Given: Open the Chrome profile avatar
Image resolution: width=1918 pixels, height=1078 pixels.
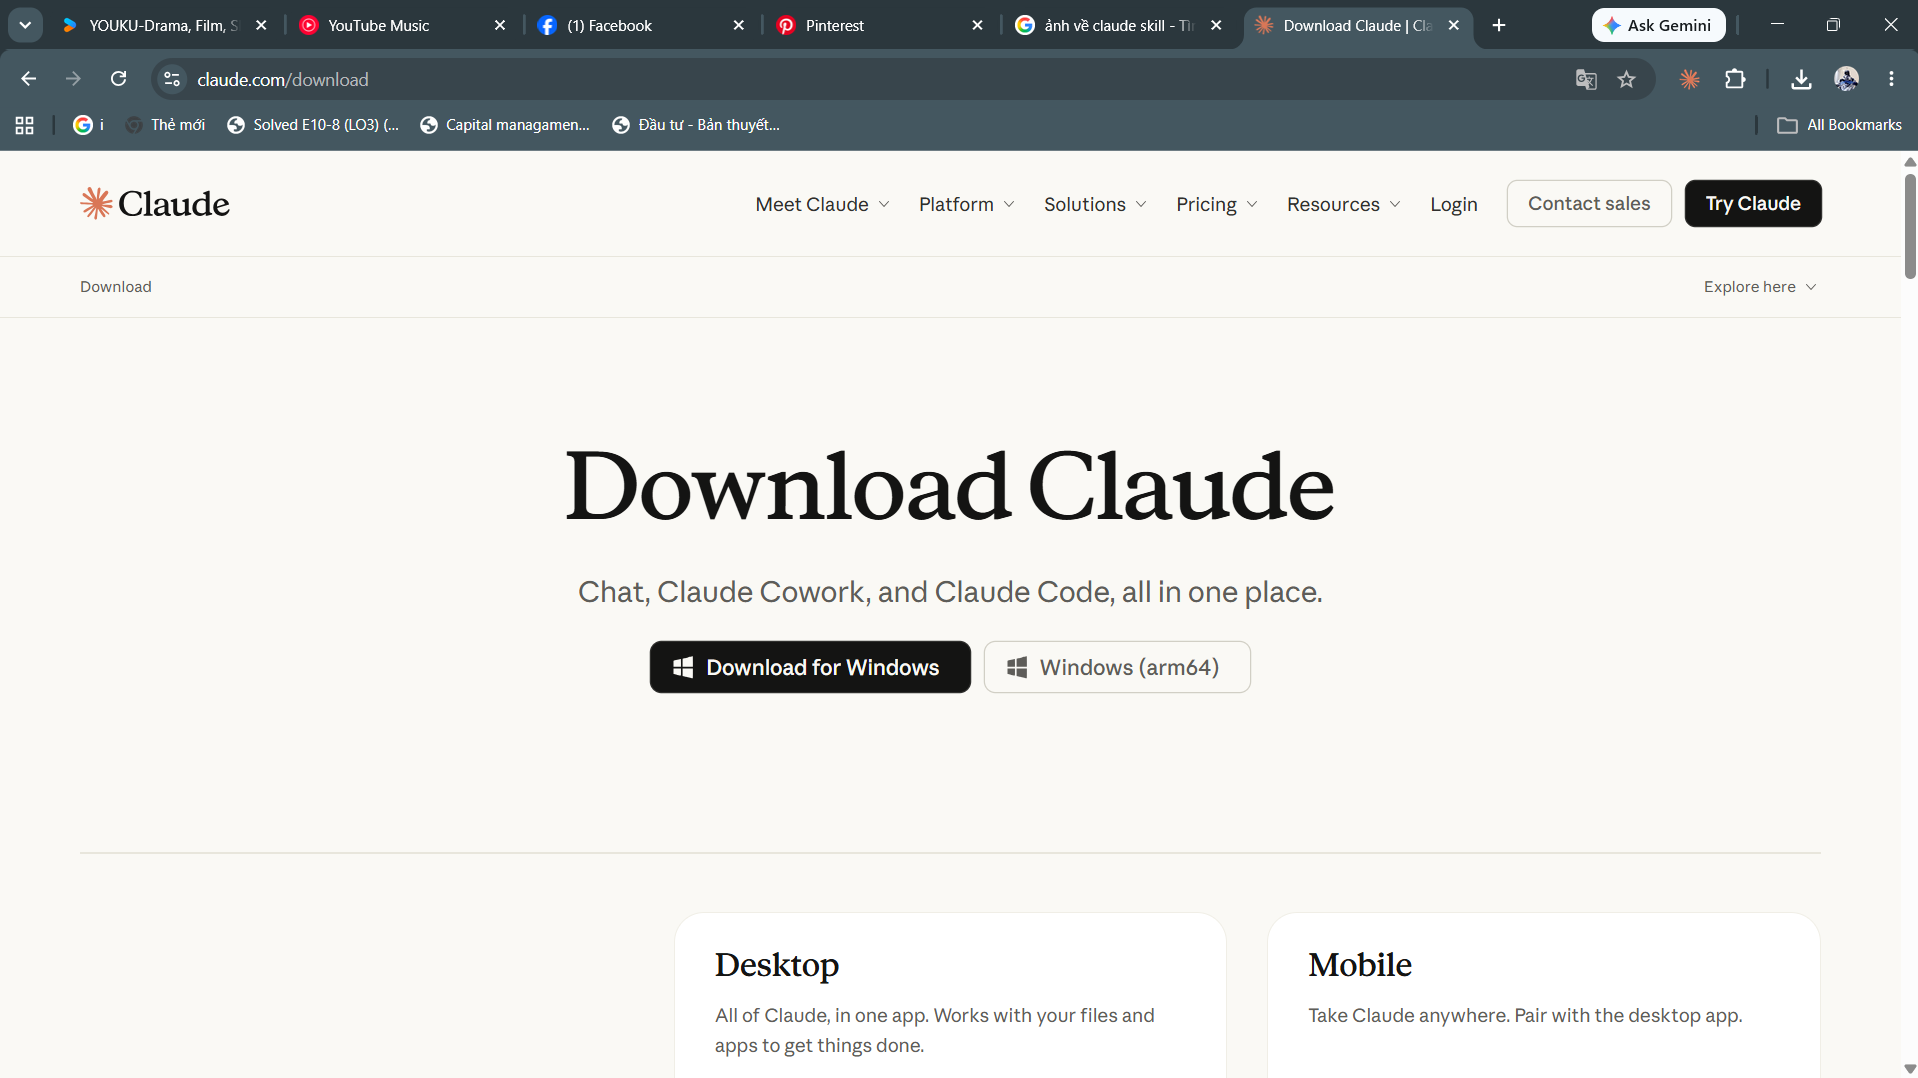Looking at the screenshot, I should [x=1846, y=79].
